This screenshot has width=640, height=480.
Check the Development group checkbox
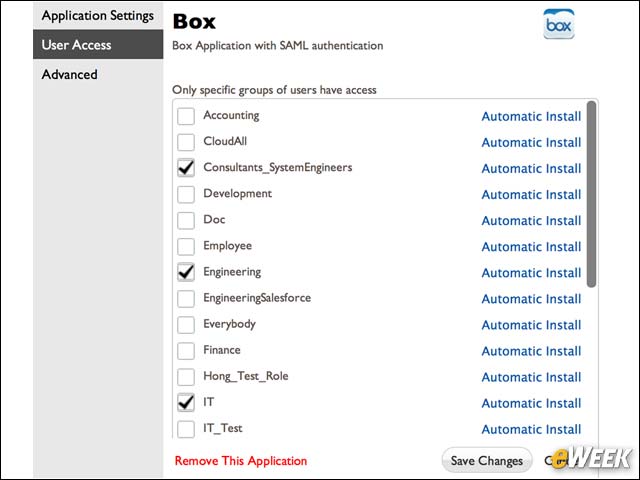point(186,194)
